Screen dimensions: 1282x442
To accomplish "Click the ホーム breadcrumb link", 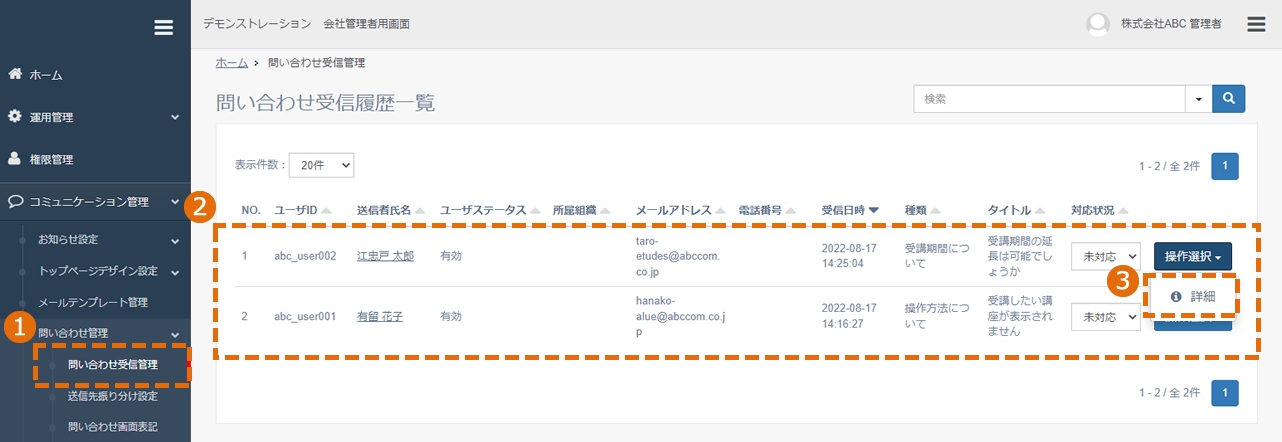I will click(x=232, y=62).
